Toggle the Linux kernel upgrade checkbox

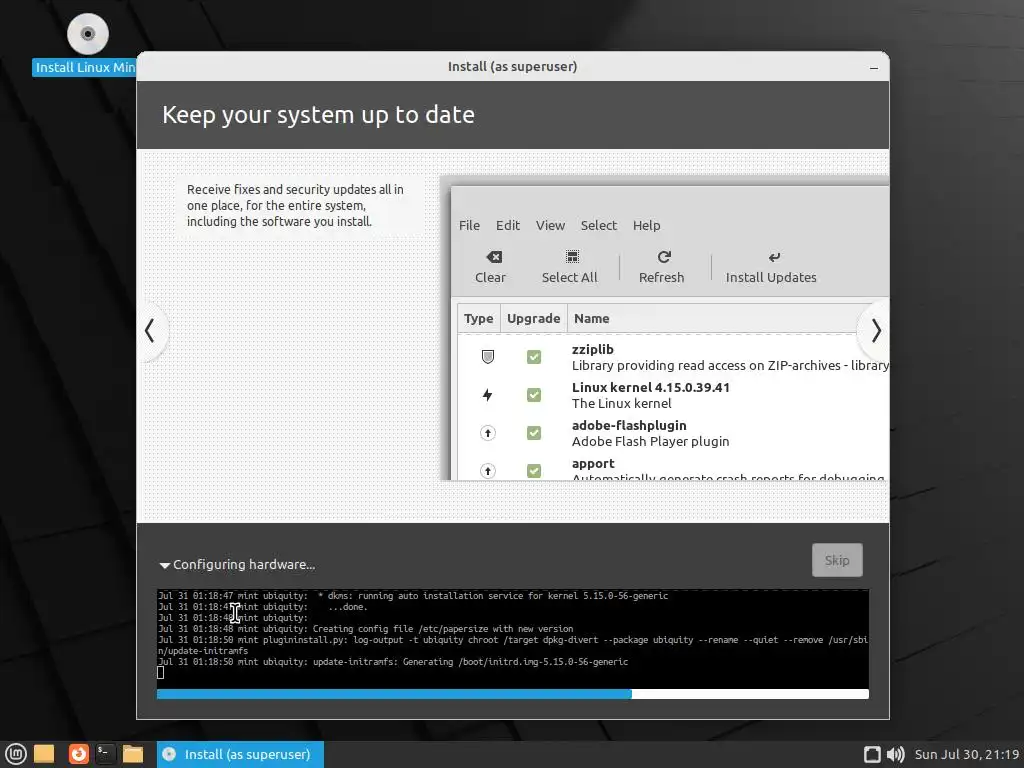pyautogui.click(x=534, y=394)
